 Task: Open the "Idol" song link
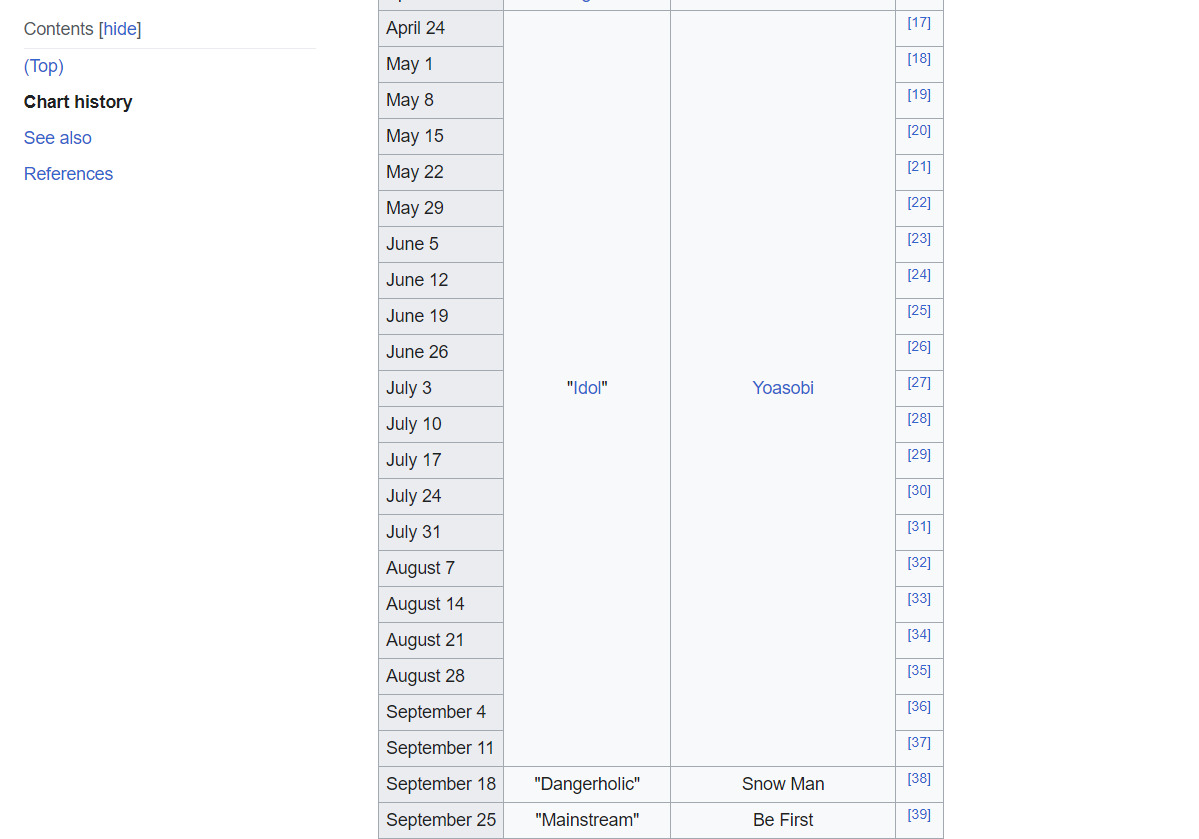point(587,388)
